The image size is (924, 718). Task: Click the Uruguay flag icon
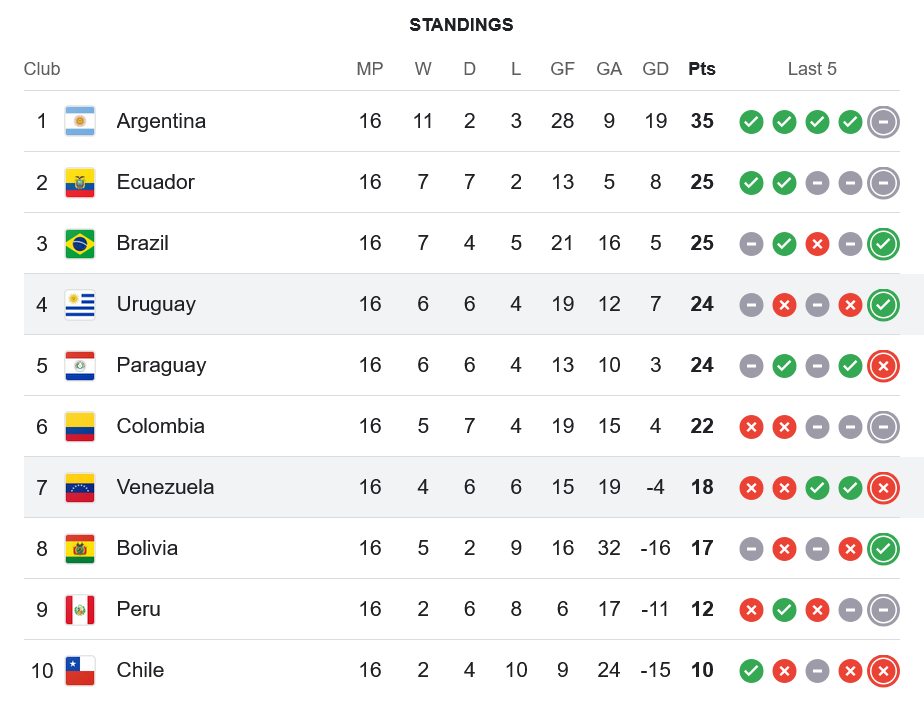(x=80, y=304)
